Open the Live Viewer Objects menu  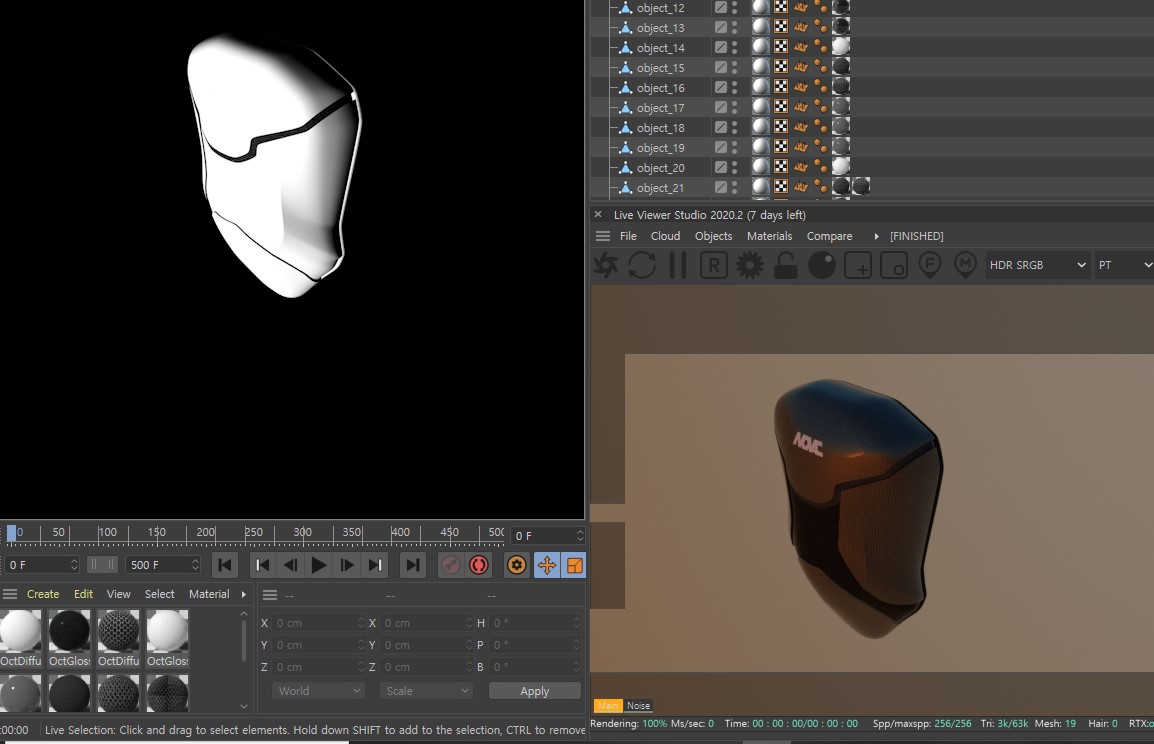pos(713,236)
